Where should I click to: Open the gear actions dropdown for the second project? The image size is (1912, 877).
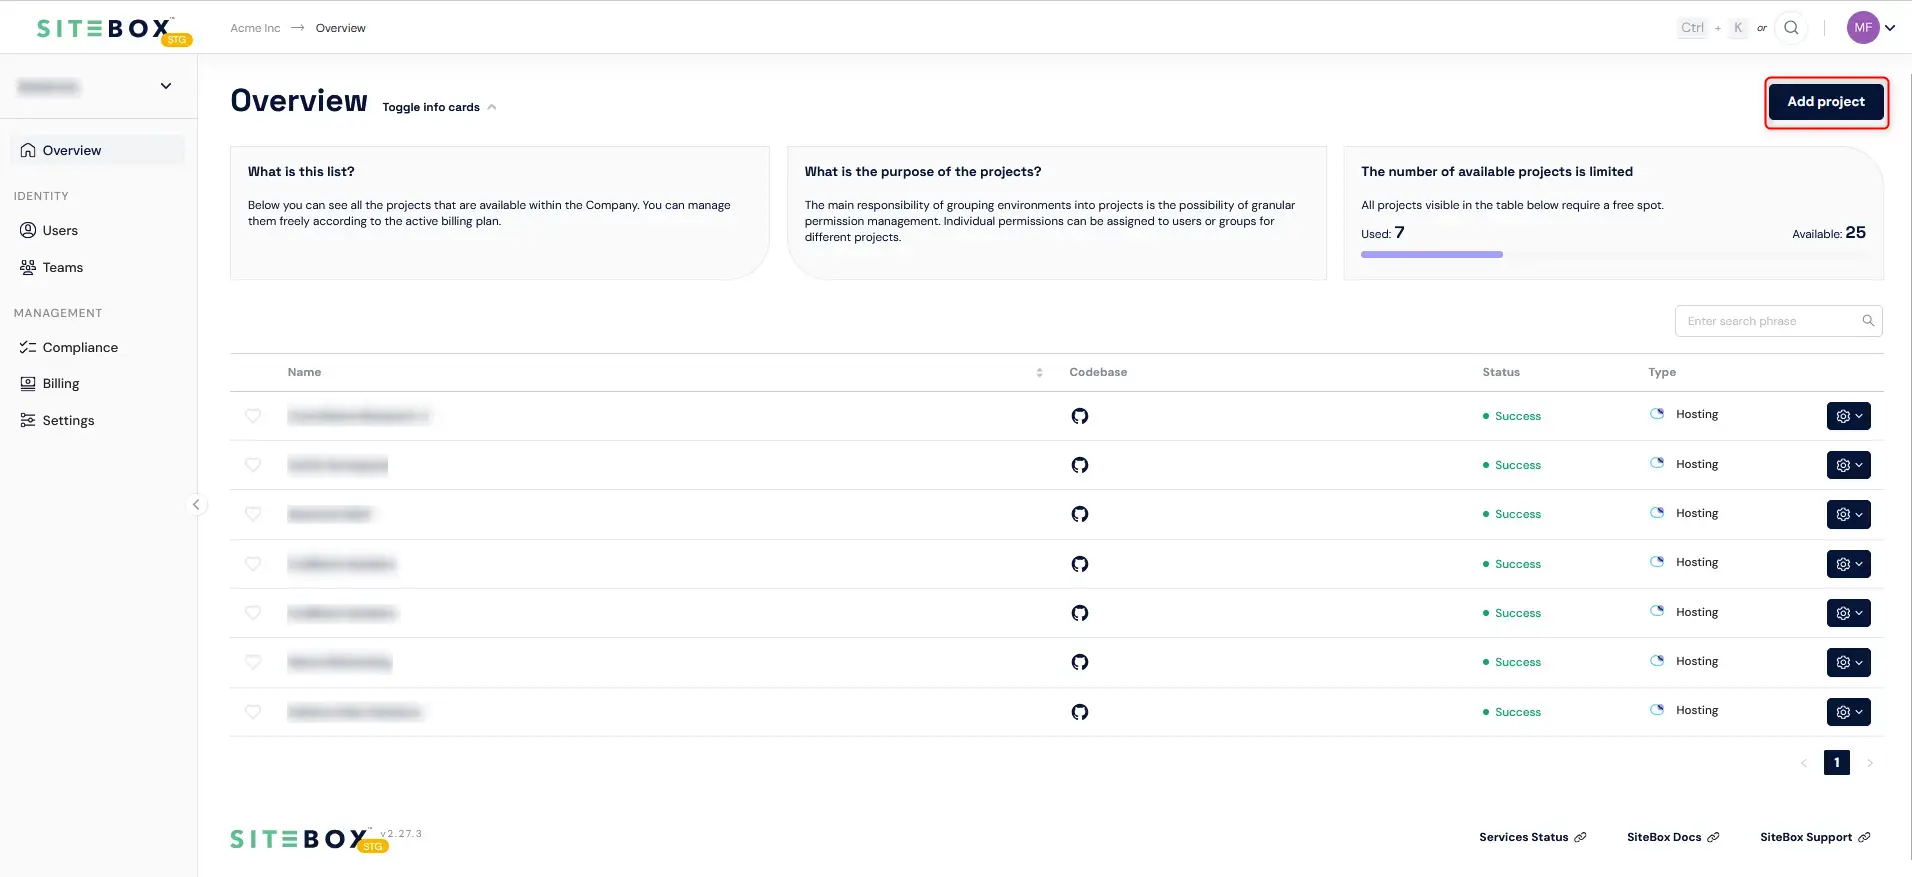pyautogui.click(x=1848, y=465)
